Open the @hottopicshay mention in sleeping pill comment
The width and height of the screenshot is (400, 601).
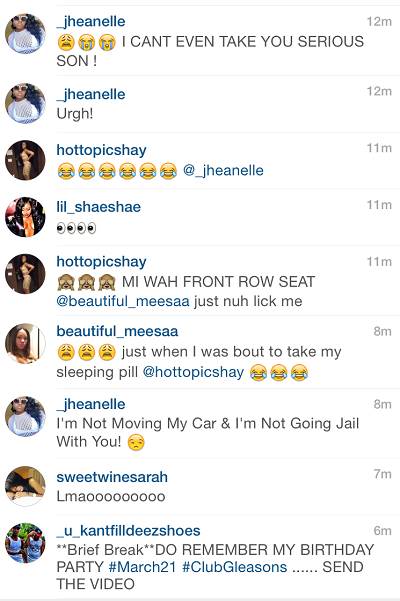(x=193, y=372)
